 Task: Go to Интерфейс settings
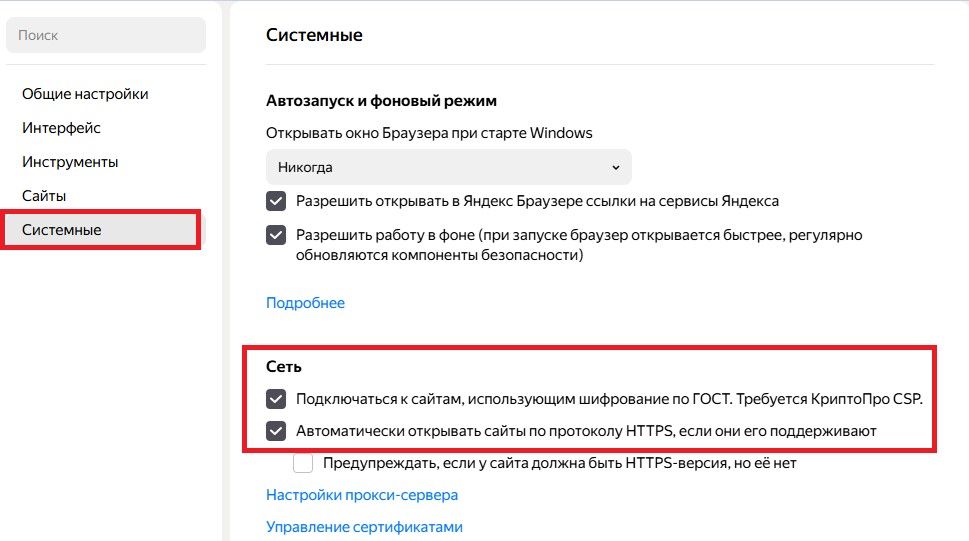pyautogui.click(x=61, y=128)
